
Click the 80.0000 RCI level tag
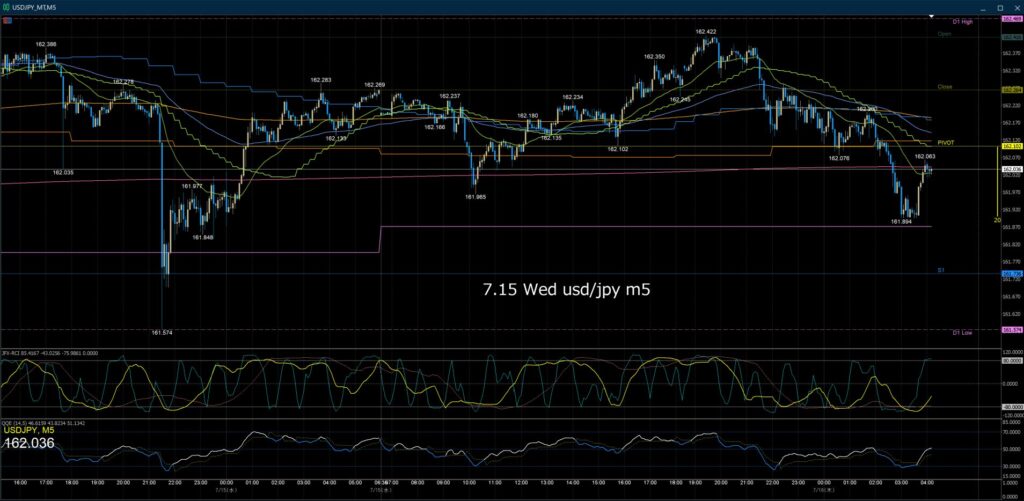1012,360
